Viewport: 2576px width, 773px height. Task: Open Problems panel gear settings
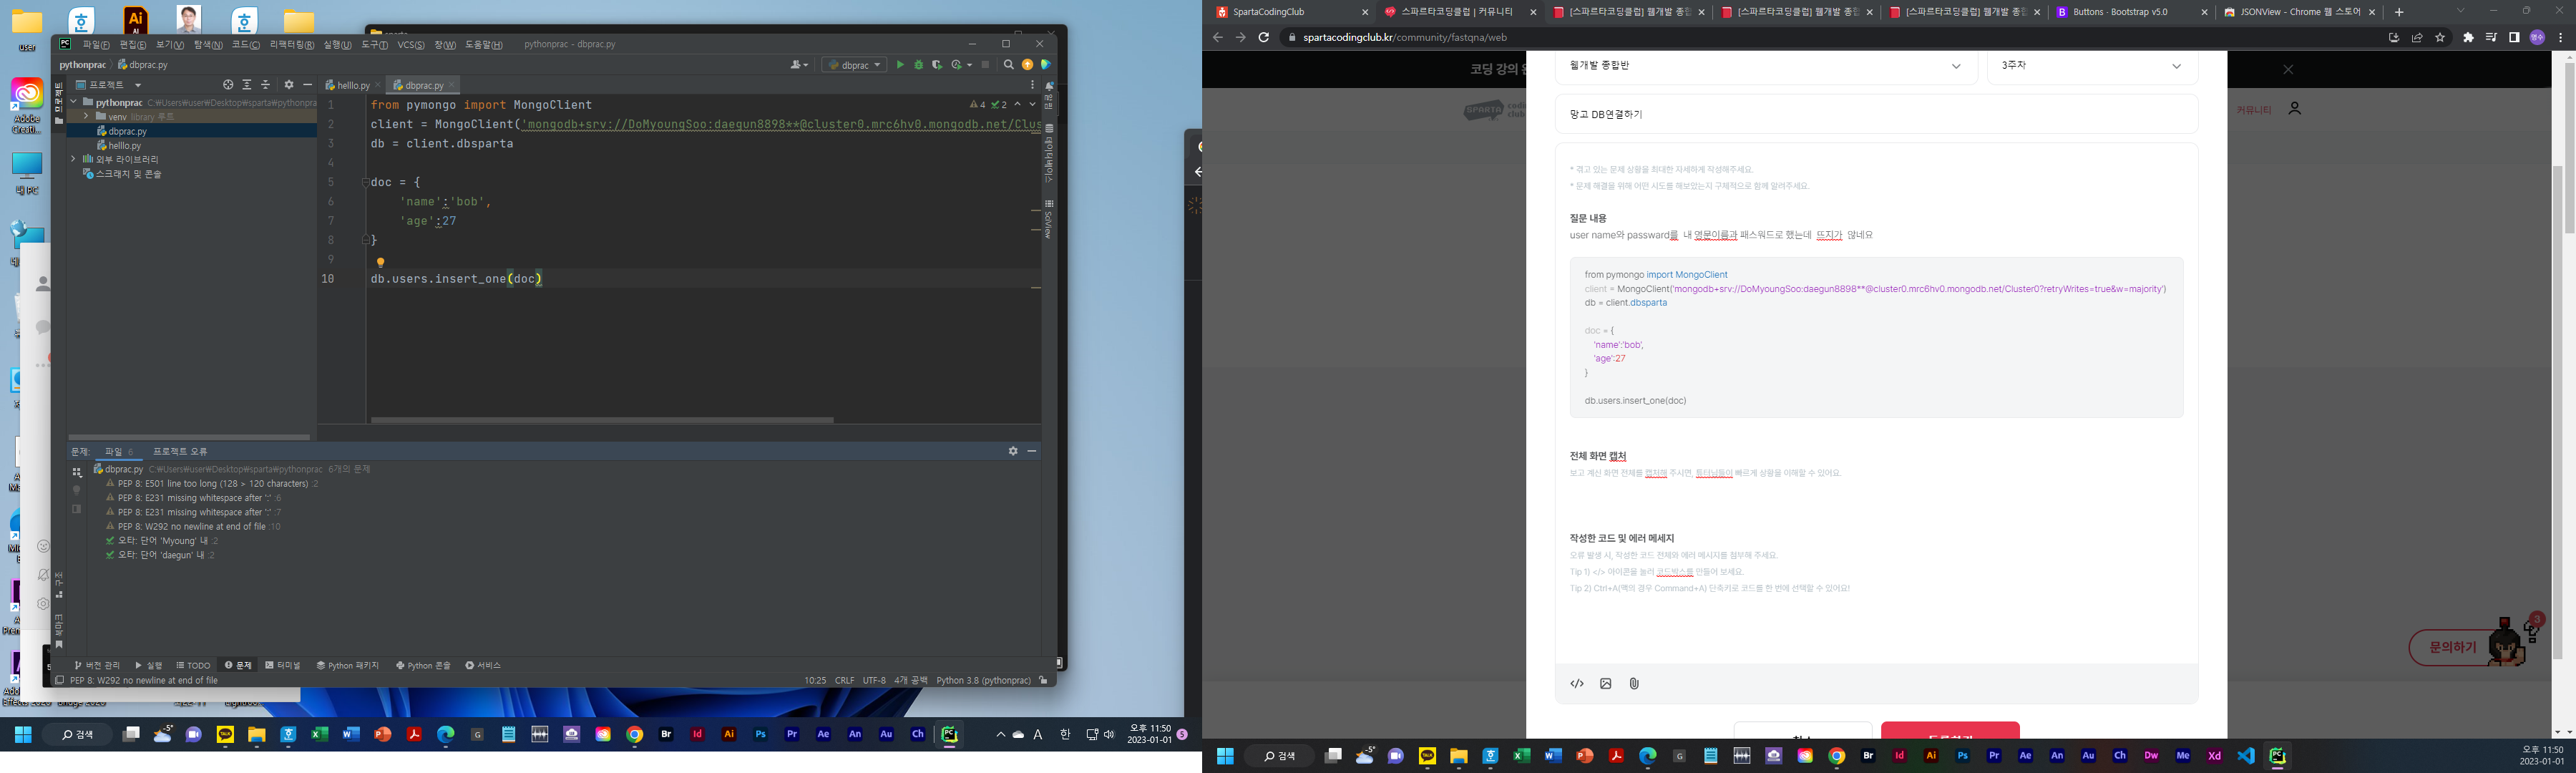(1013, 451)
